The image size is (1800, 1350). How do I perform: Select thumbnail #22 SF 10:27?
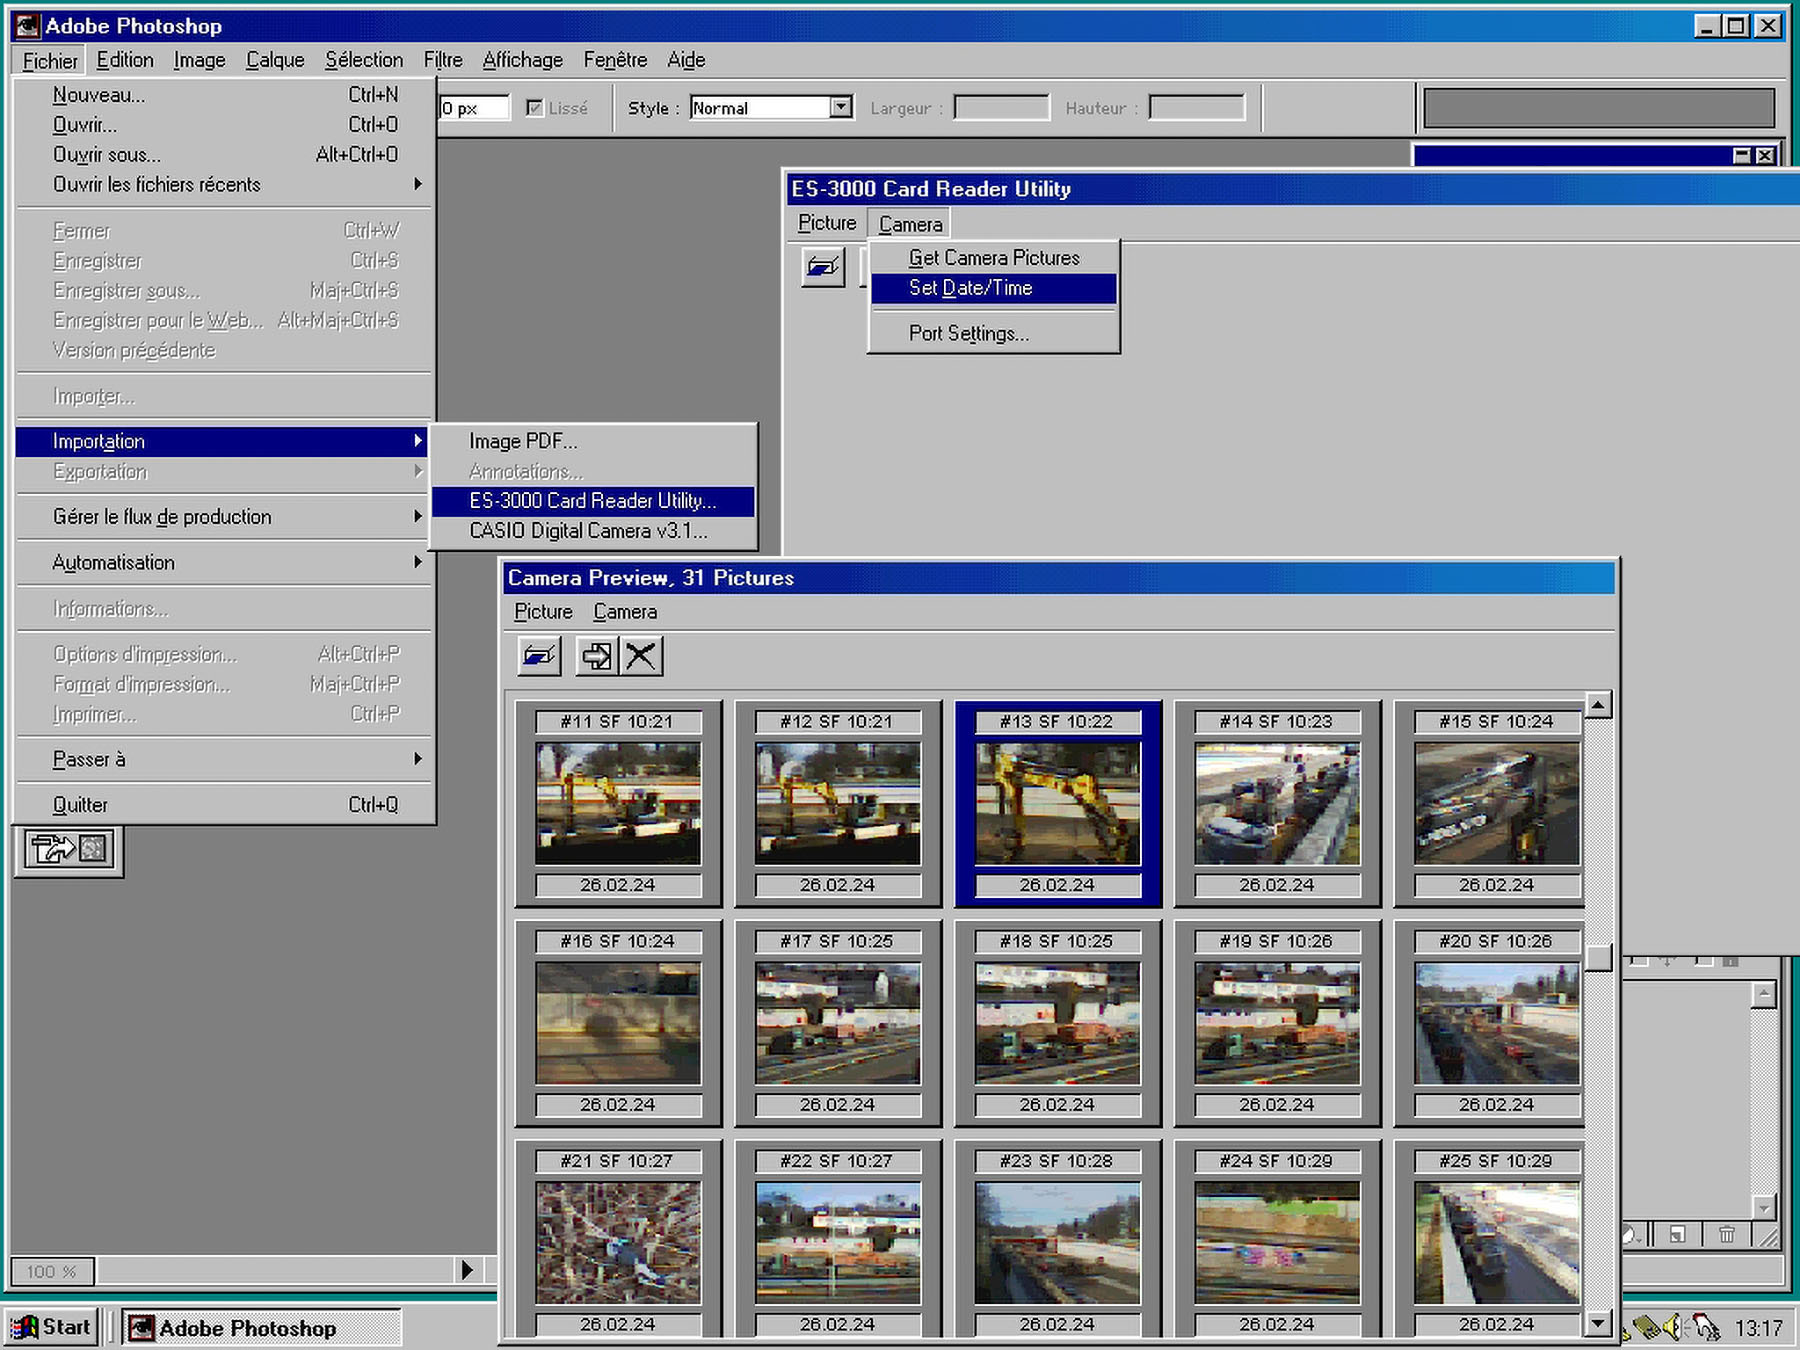point(838,1238)
